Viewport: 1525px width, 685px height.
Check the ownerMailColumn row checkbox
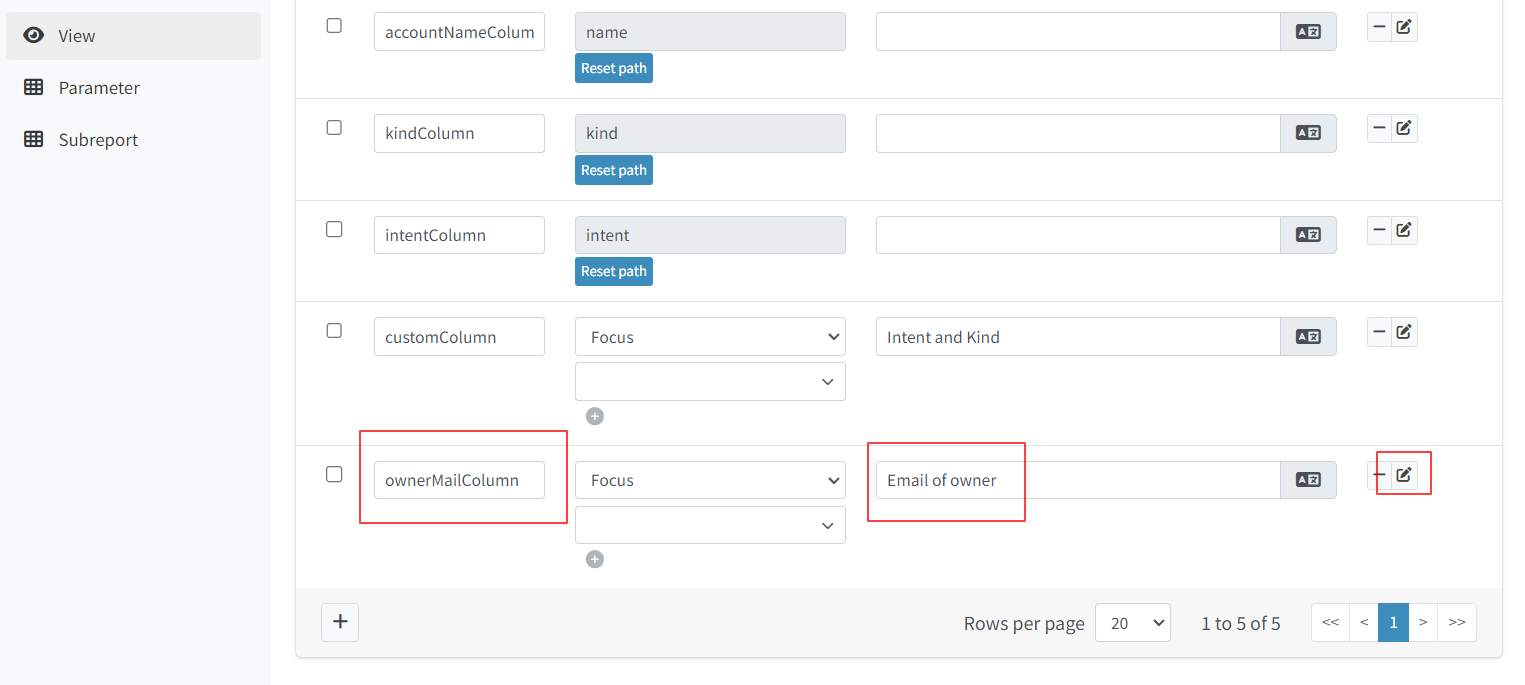point(335,474)
